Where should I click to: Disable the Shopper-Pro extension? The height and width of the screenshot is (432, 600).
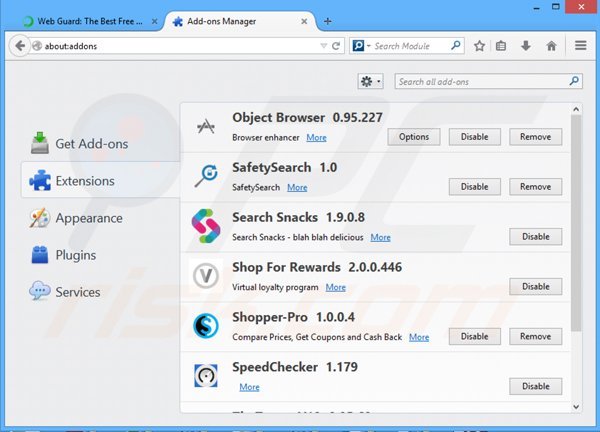(x=474, y=336)
